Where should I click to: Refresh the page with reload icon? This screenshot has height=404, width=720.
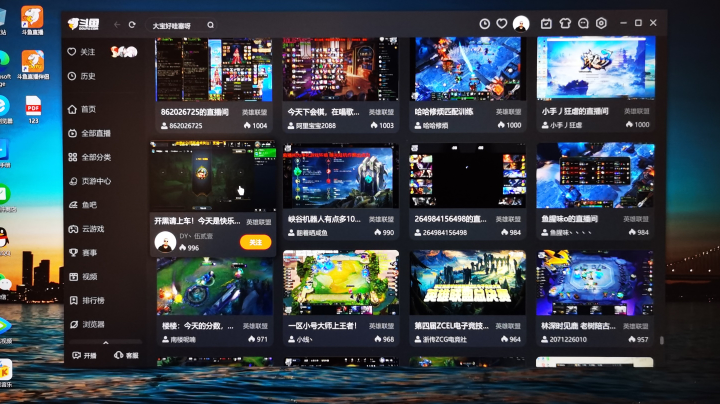132,25
